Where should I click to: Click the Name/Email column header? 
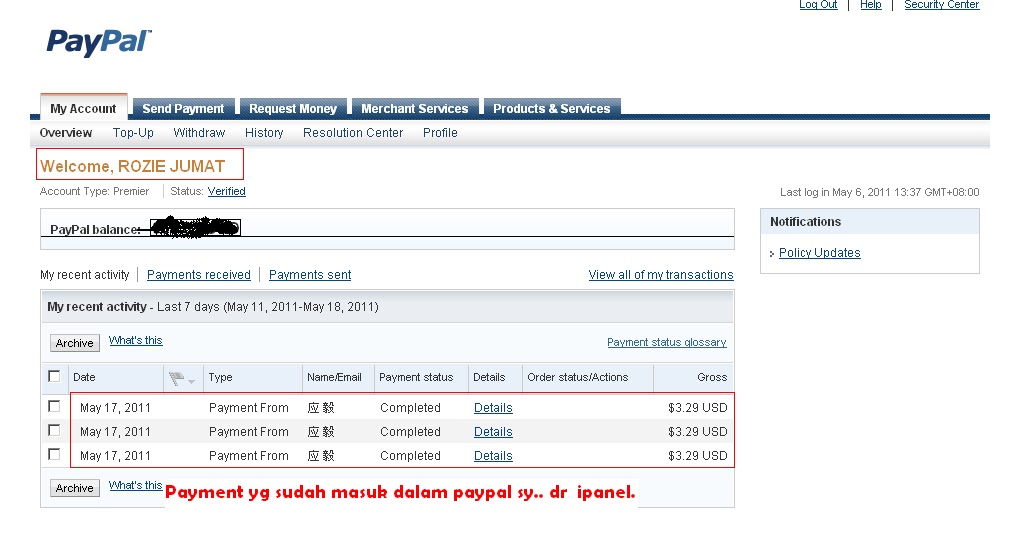[334, 377]
